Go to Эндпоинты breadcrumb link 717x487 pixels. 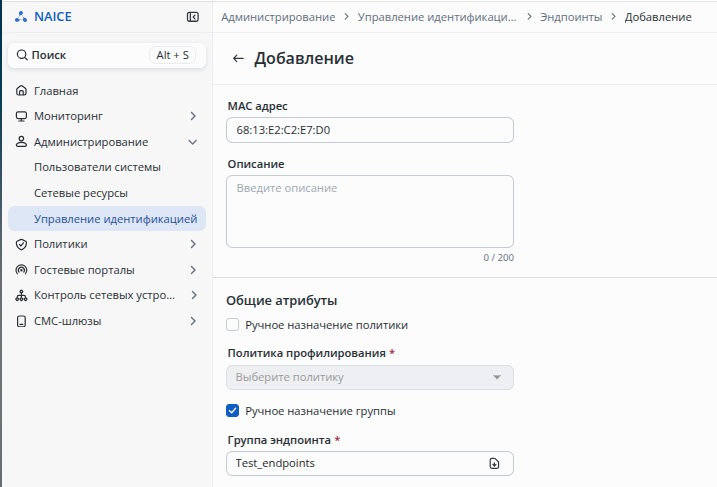(x=571, y=17)
